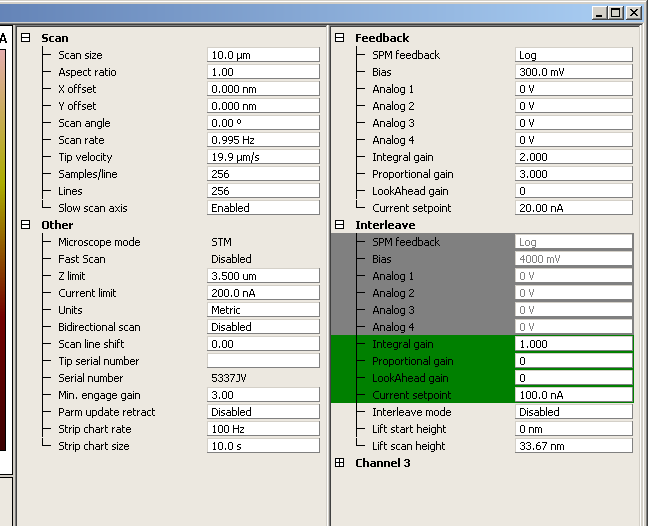The image size is (648, 526).
Task: Collapse the Scan parameter group
Action: point(26,38)
